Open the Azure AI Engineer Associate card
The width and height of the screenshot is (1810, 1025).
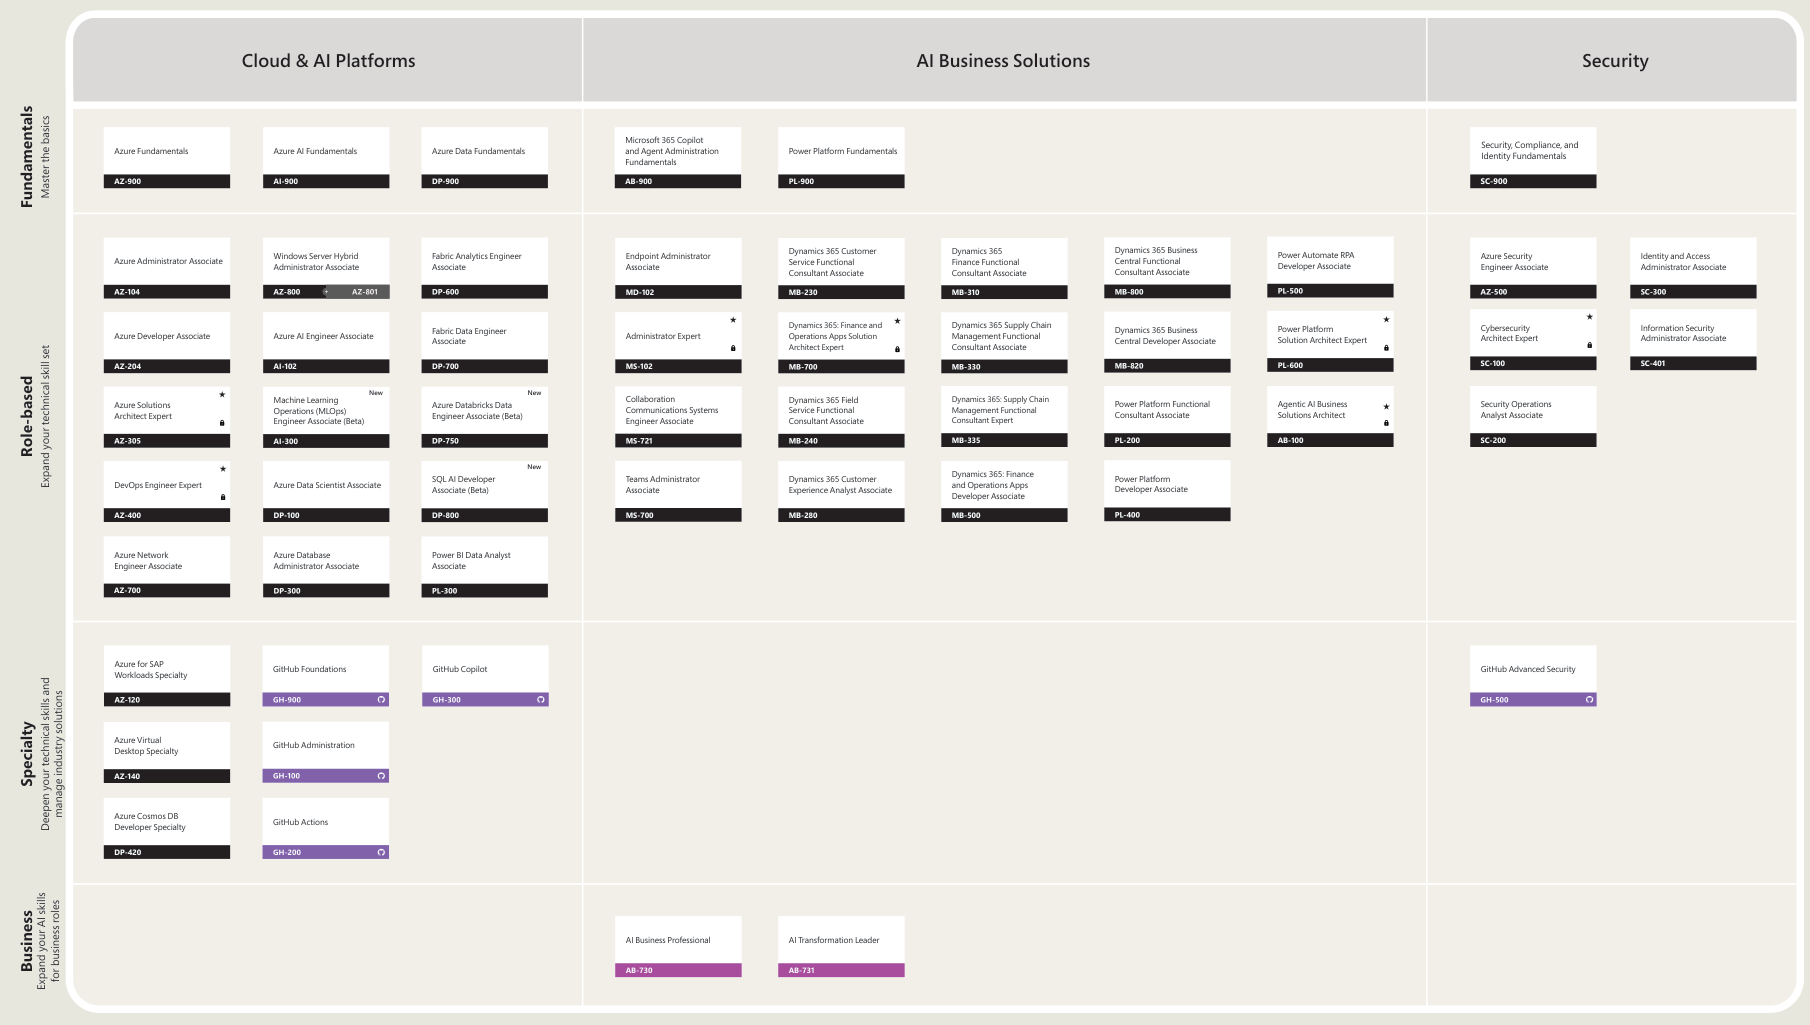pyautogui.click(x=326, y=342)
